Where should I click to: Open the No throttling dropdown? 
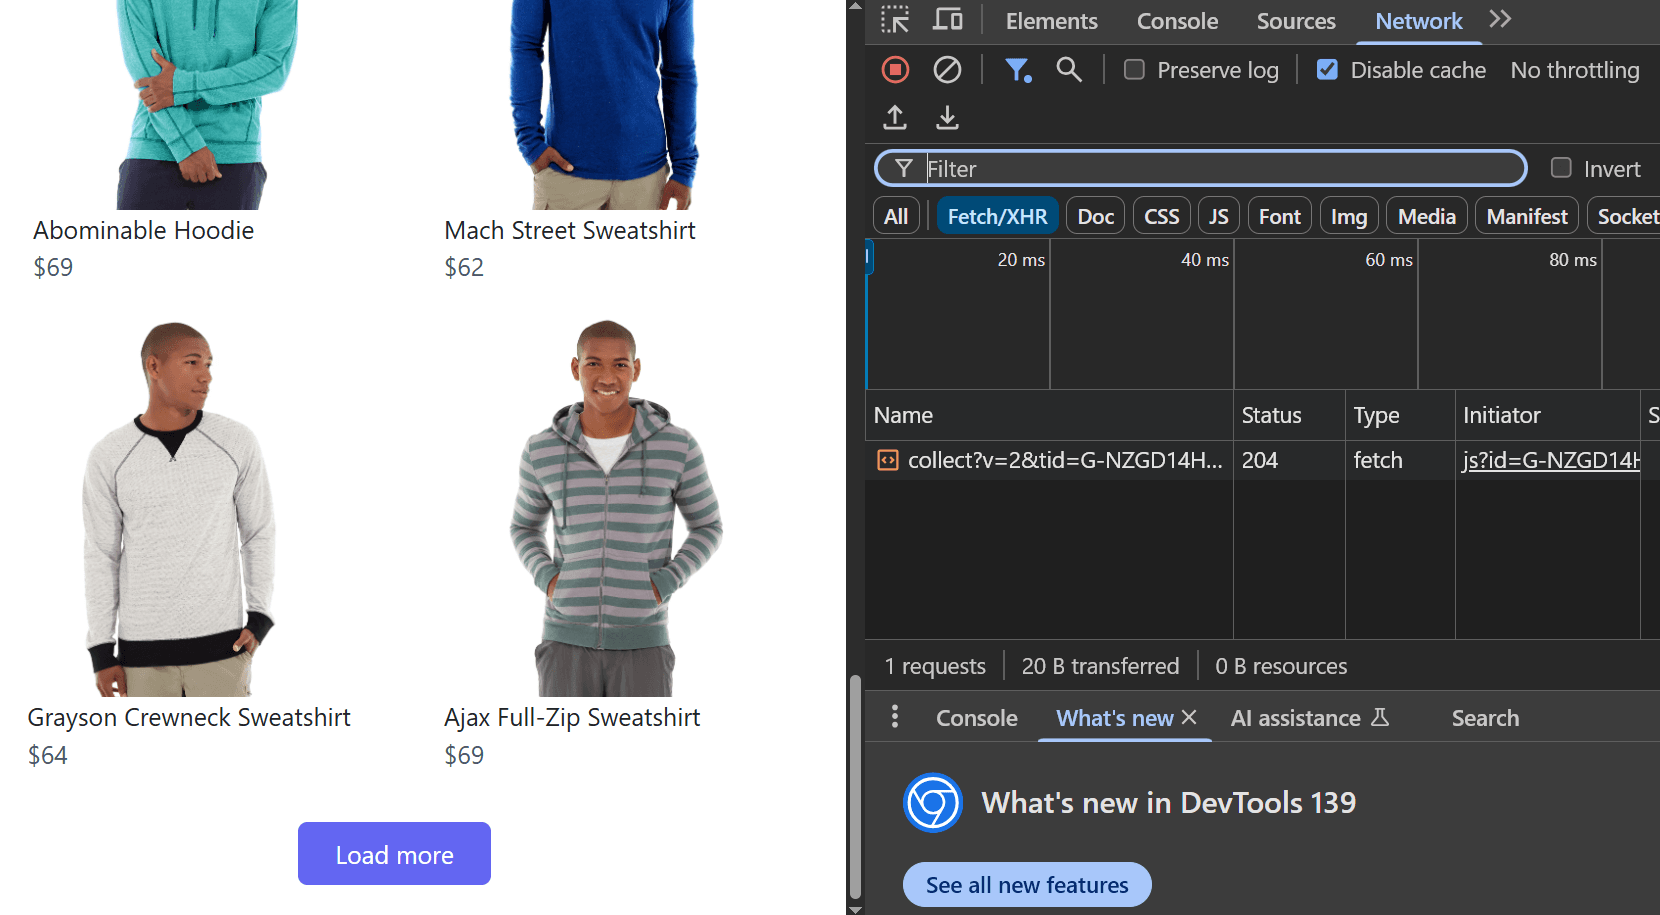(1574, 70)
